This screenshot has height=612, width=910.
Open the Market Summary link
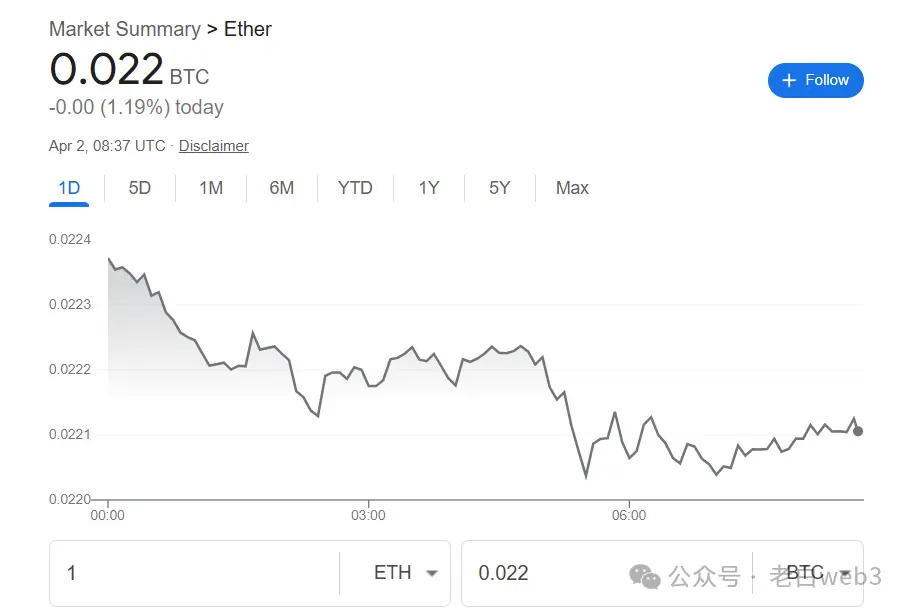125,29
